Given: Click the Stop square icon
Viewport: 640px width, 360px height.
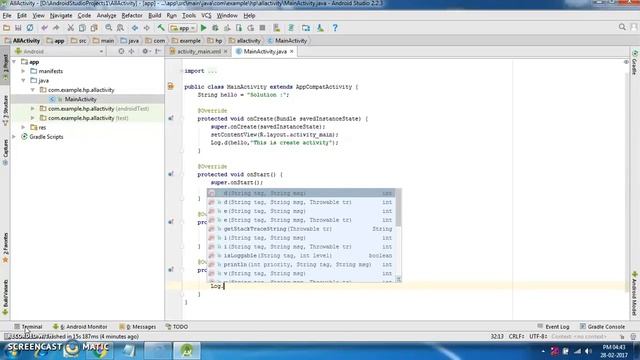Looking at the screenshot, I should coord(262,28).
